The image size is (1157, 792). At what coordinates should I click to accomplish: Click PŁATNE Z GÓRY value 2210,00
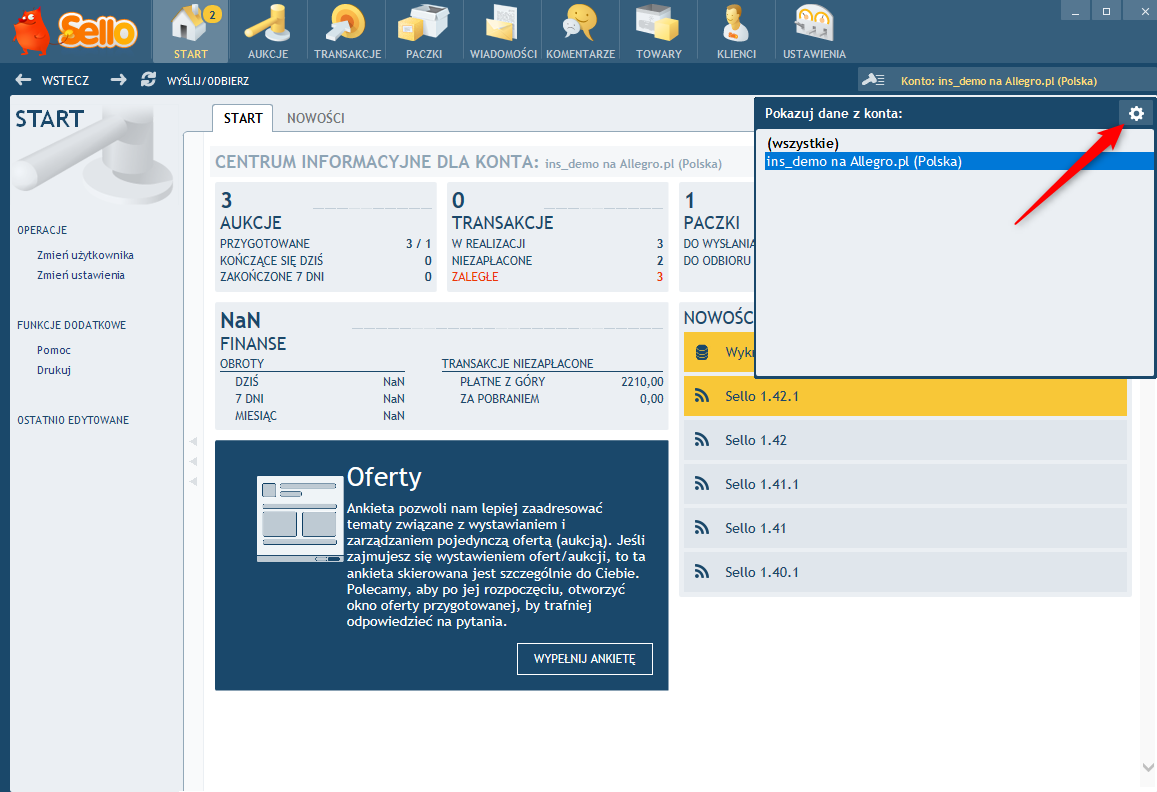click(642, 382)
